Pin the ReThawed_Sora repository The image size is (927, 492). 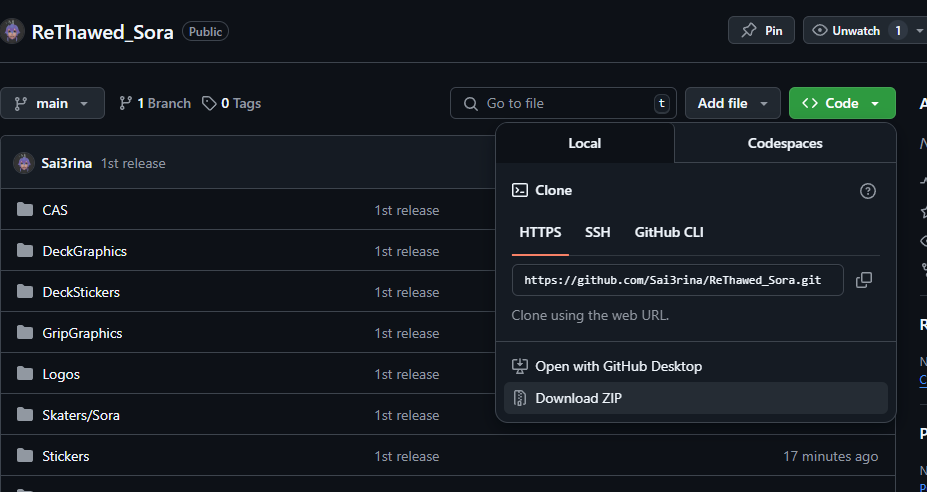(x=761, y=31)
